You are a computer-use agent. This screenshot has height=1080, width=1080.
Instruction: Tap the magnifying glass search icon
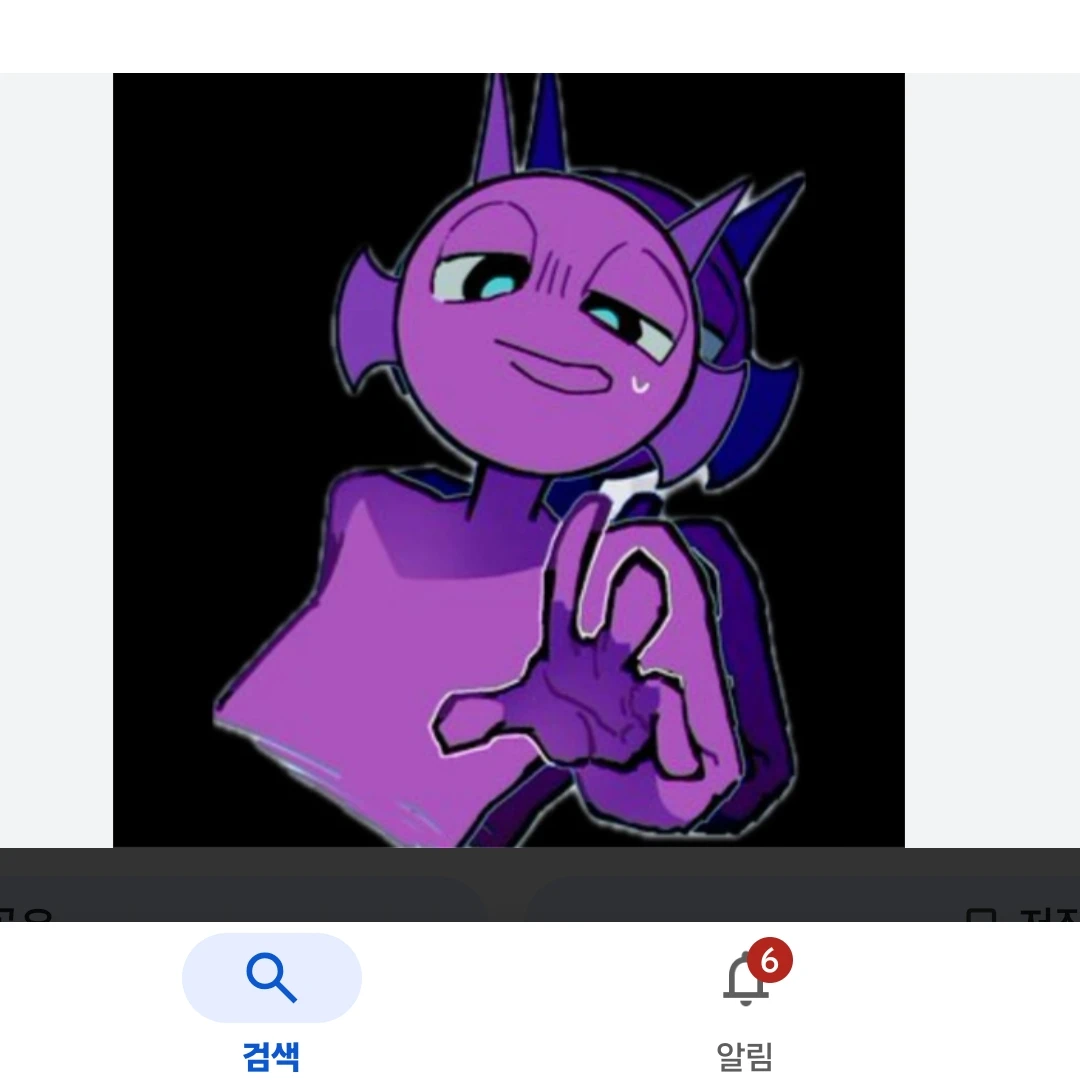click(271, 977)
